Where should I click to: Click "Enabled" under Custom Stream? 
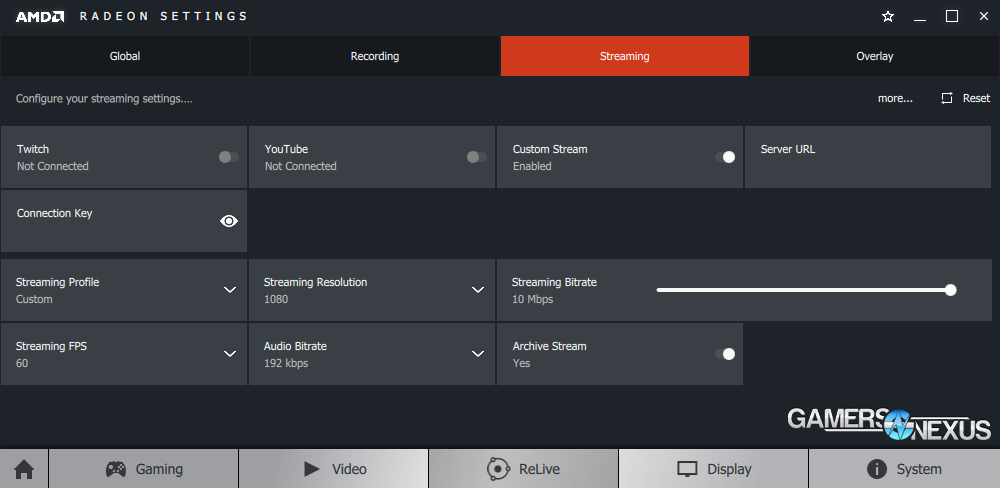(x=532, y=166)
